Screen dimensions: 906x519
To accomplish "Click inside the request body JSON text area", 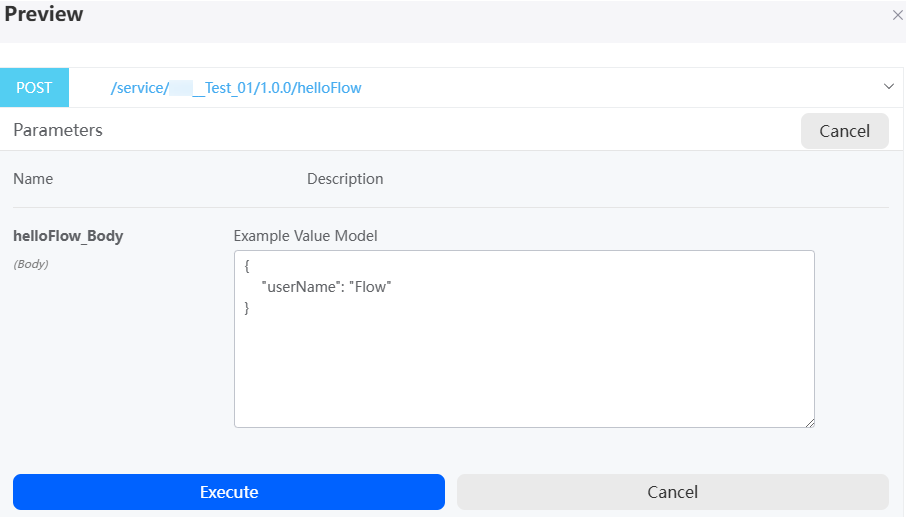I will (524, 339).
